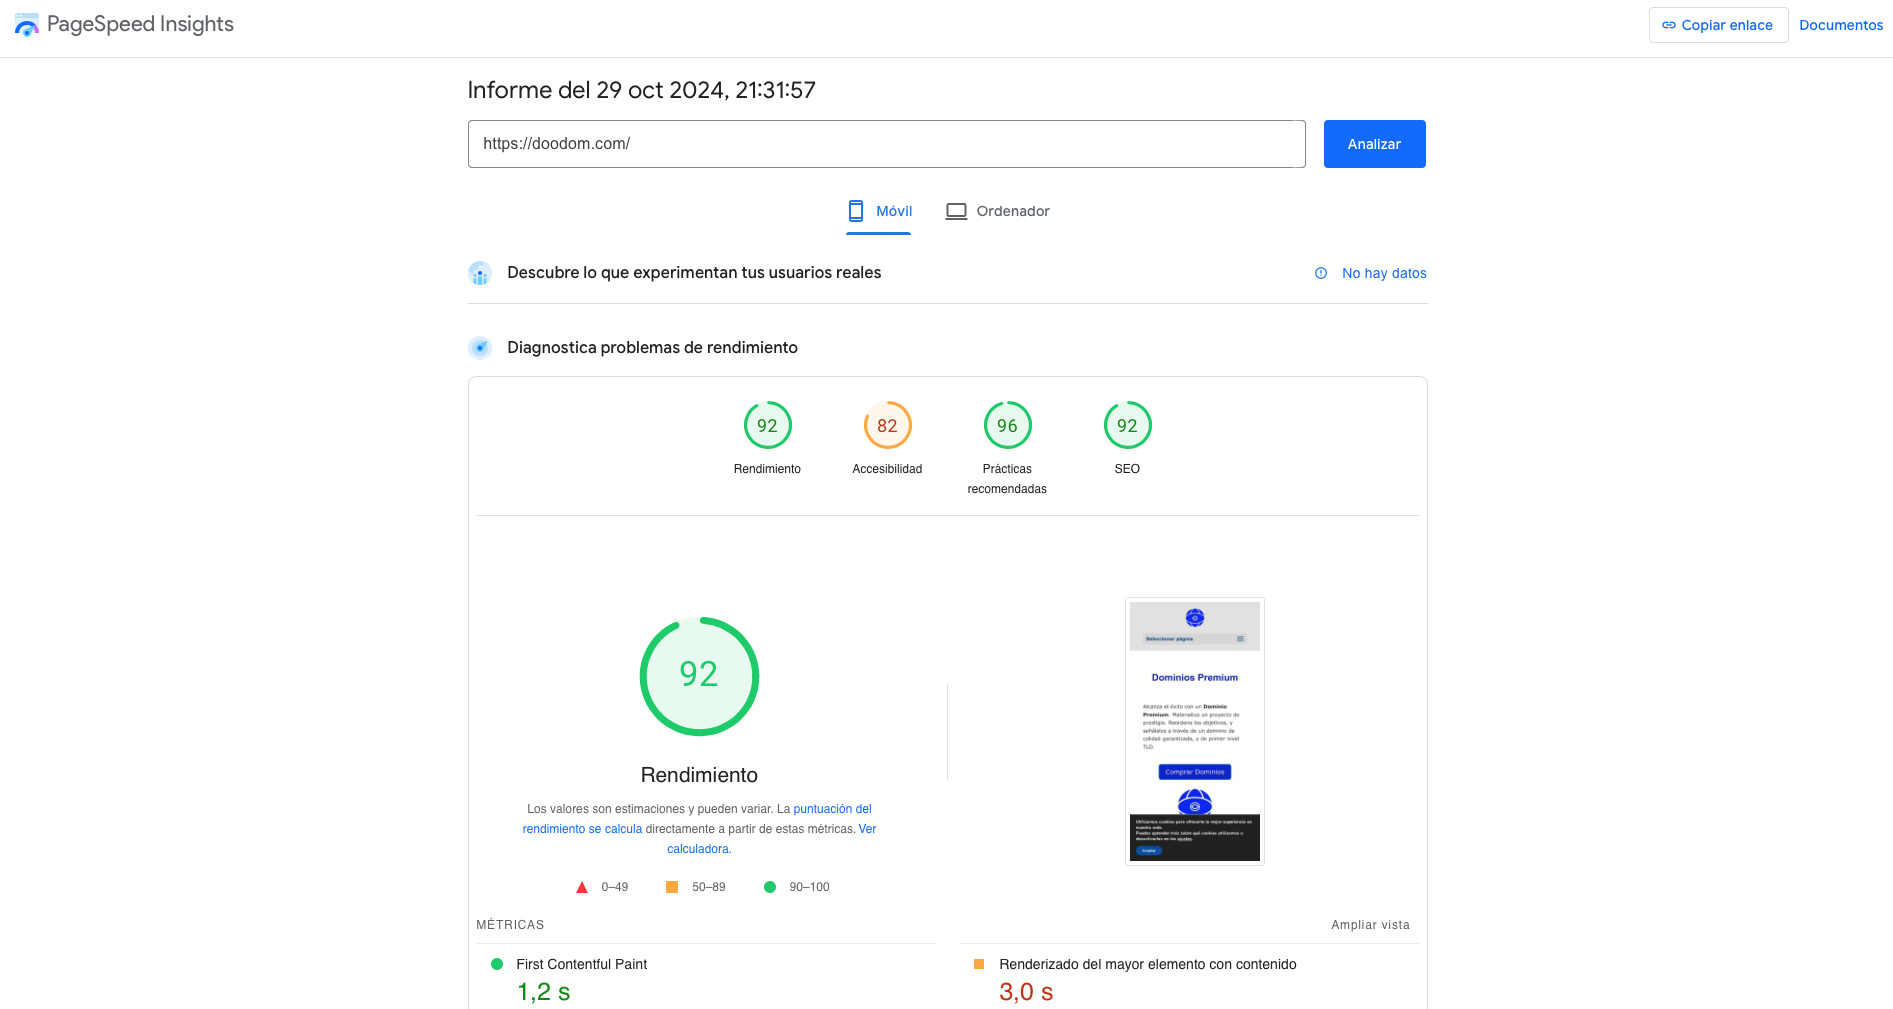
Task: Switch to the Móvil tab
Action: pyautogui.click(x=879, y=211)
